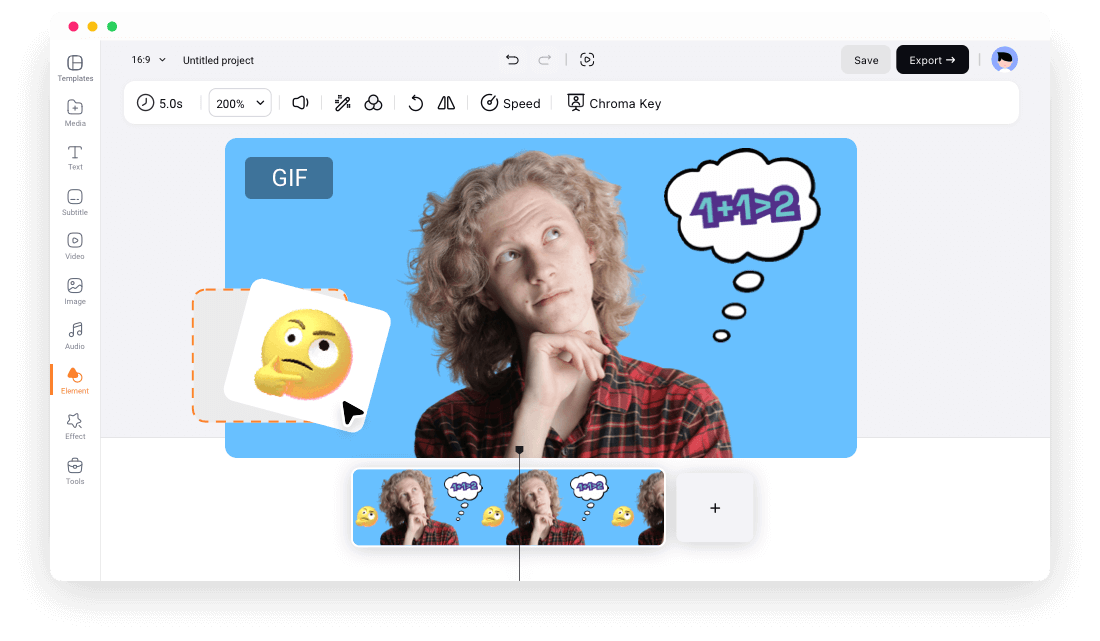The height and width of the screenshot is (641, 1100).
Task: Select the Element tab in sidebar
Action: click(x=75, y=381)
